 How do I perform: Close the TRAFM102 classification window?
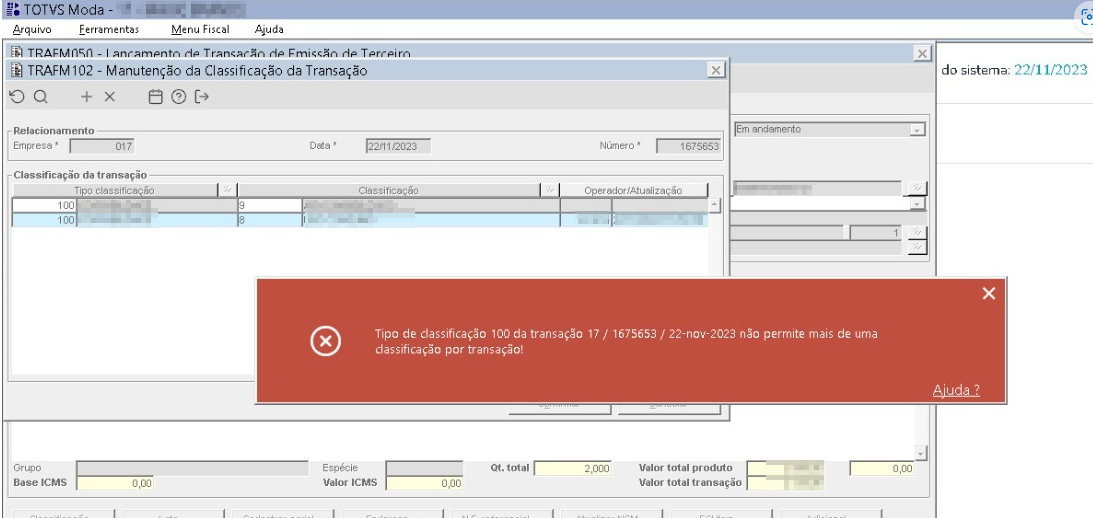716,70
